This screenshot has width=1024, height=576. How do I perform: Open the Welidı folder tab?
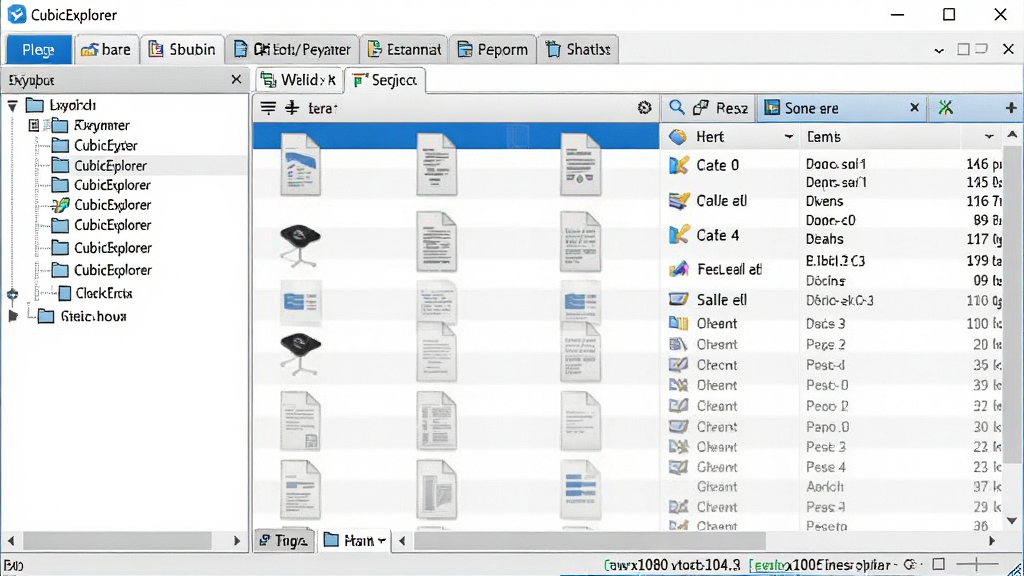click(x=298, y=80)
